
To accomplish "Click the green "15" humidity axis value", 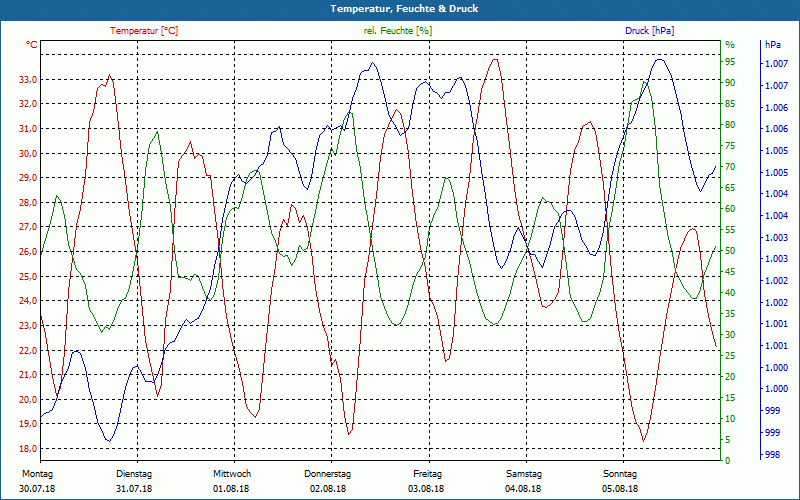I will coord(730,398).
